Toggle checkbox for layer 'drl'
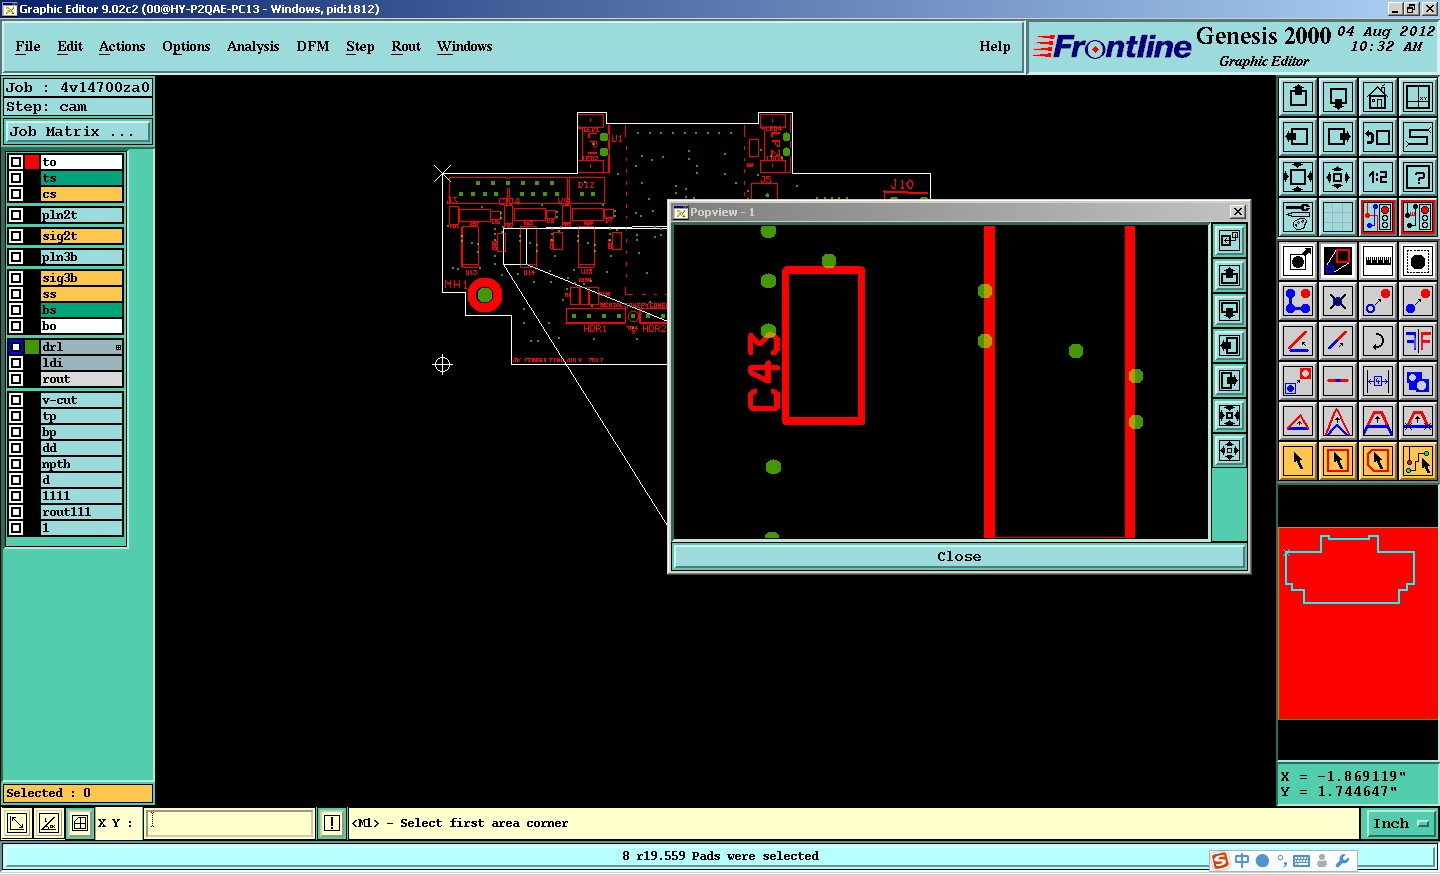This screenshot has width=1440, height=876. pos(16,347)
